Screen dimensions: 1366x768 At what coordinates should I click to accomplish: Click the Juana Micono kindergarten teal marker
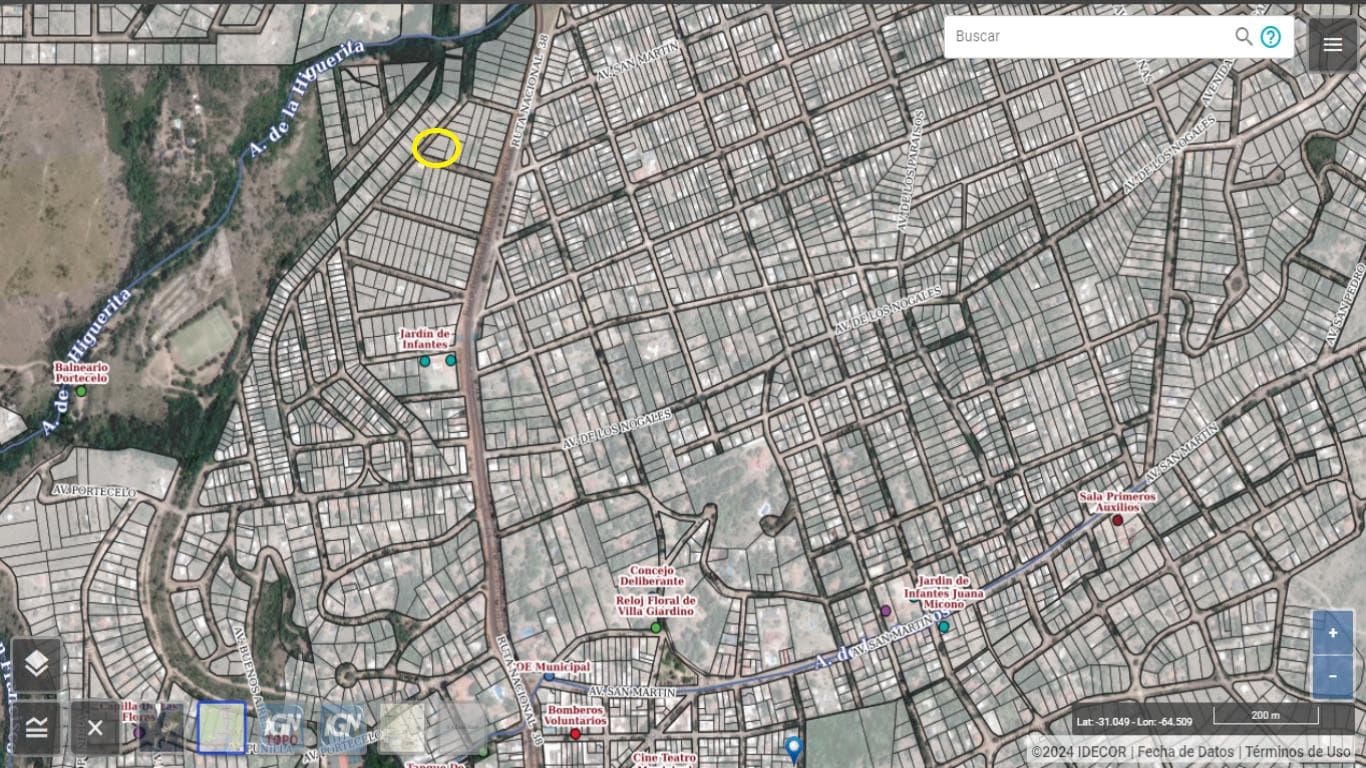[x=944, y=627]
